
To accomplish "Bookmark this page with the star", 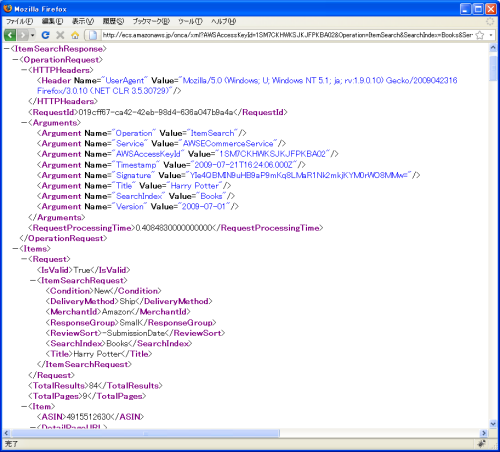I will tap(480, 35).
